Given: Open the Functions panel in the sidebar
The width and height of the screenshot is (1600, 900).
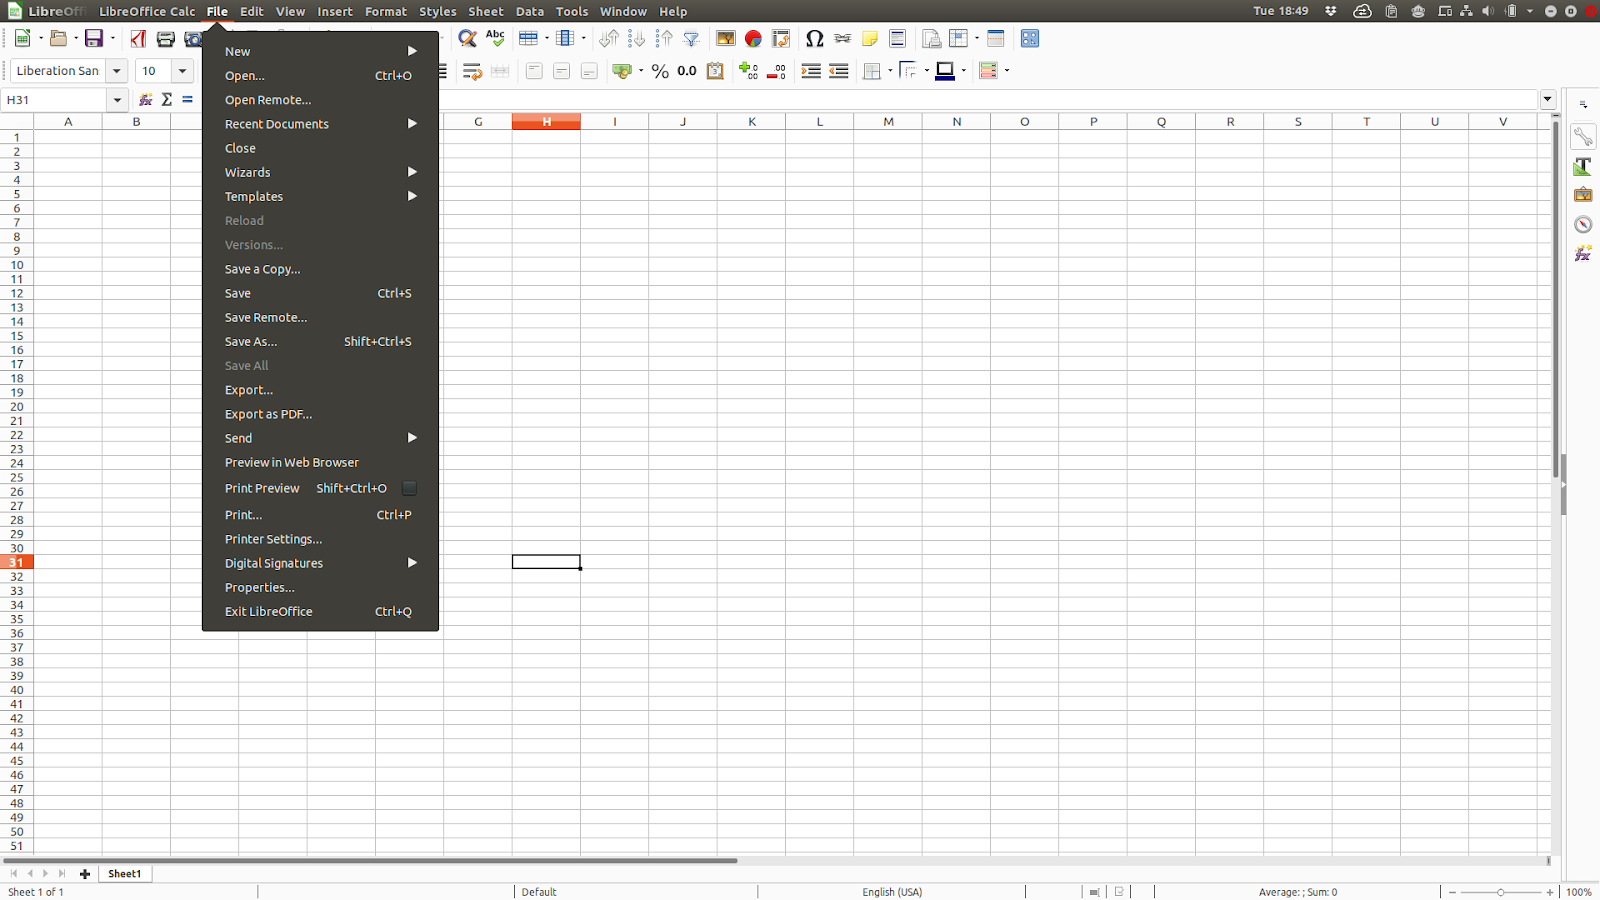Looking at the screenshot, I should (1583, 253).
